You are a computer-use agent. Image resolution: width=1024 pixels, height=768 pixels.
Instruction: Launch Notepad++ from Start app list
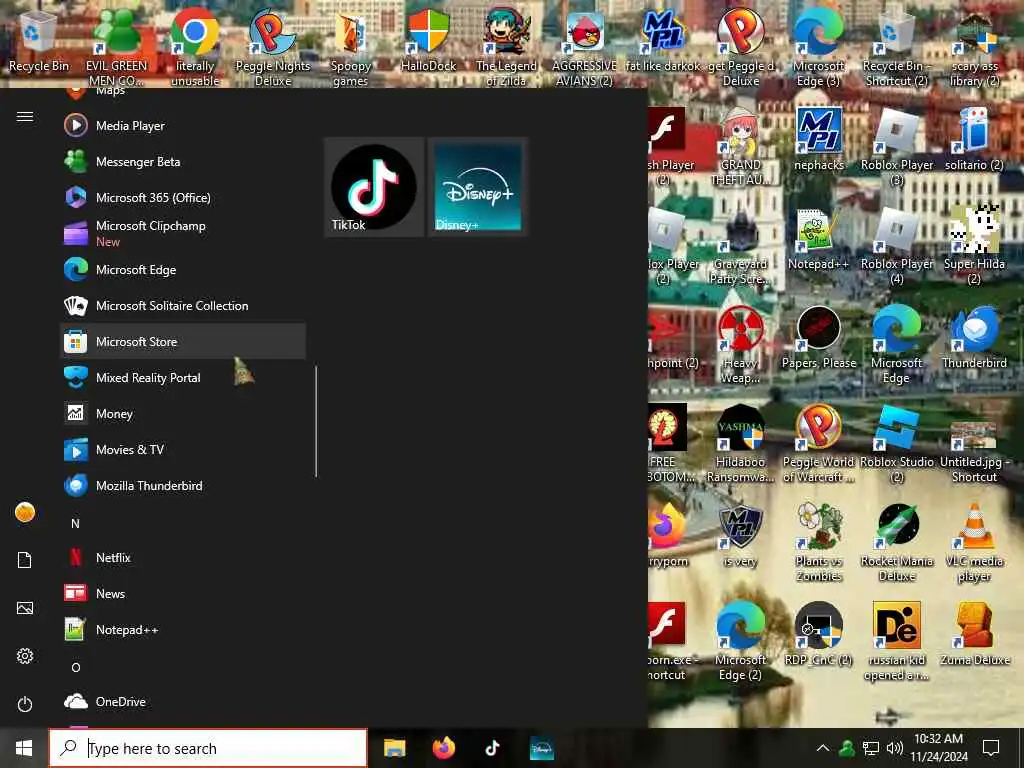click(183, 630)
